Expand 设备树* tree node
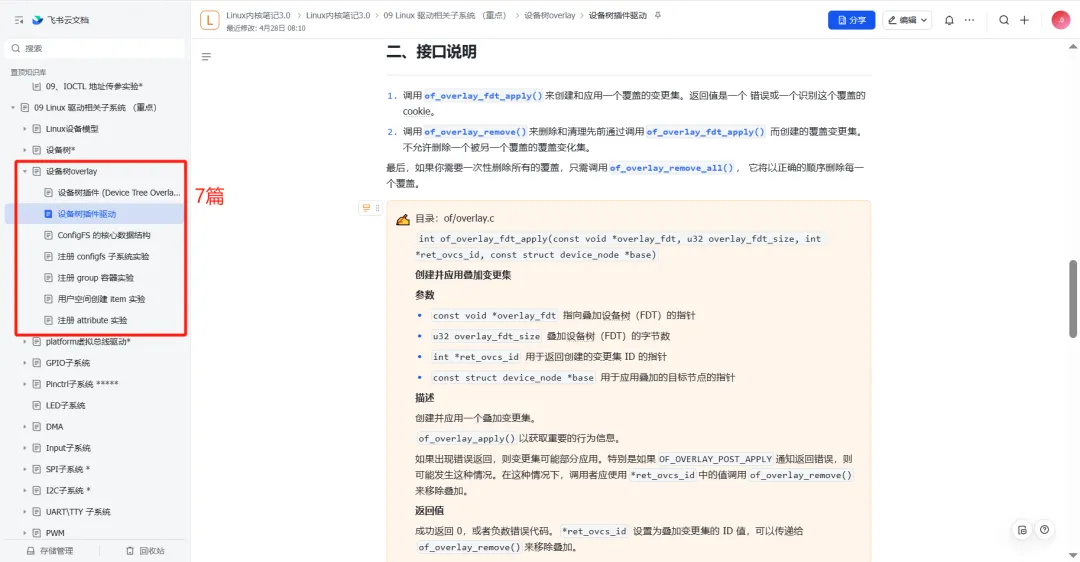Viewport: 1080px width, 562px height. (x=24, y=150)
